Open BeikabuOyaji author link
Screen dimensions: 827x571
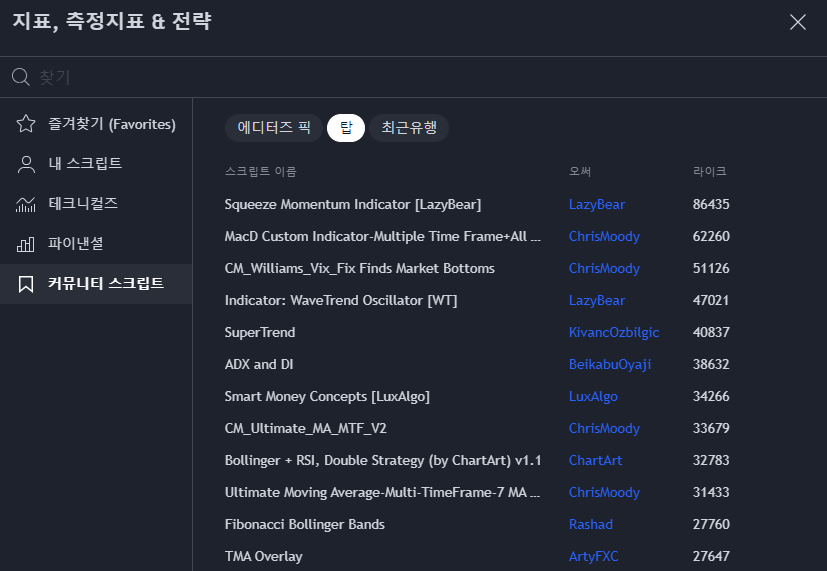pos(610,364)
